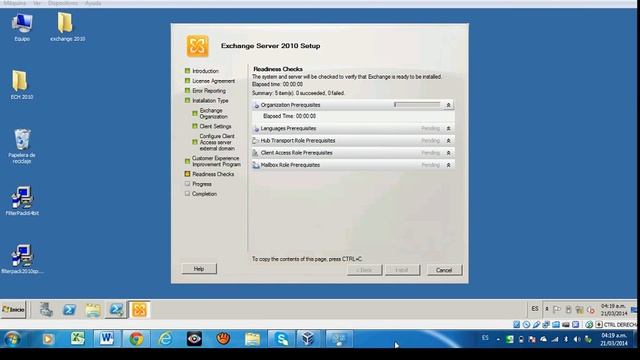
Task: Open the ECH 2010 desktop folder
Action: click(21, 85)
